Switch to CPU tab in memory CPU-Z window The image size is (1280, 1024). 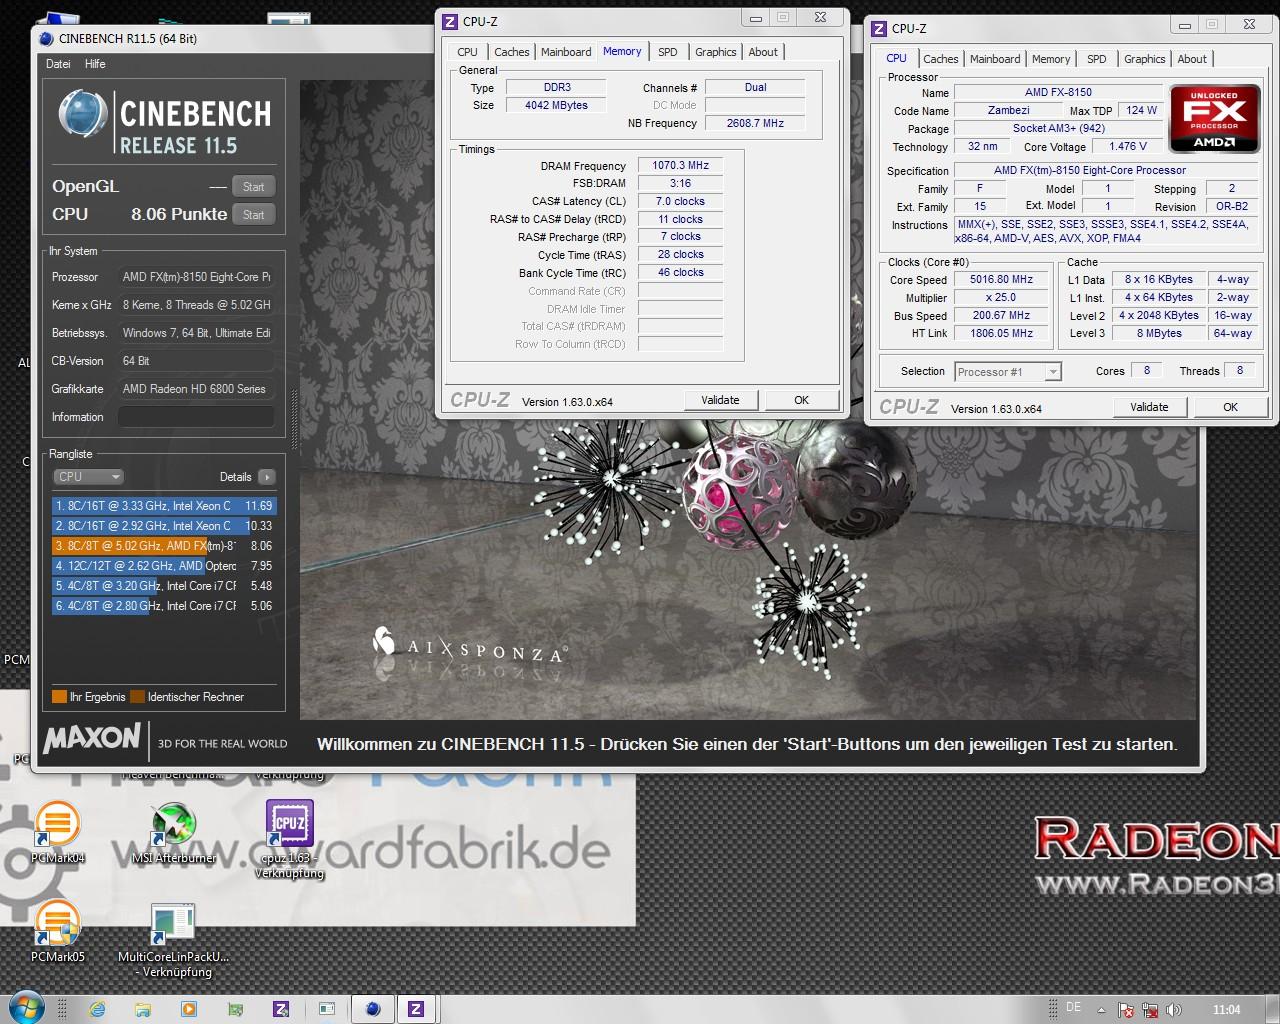coord(467,52)
